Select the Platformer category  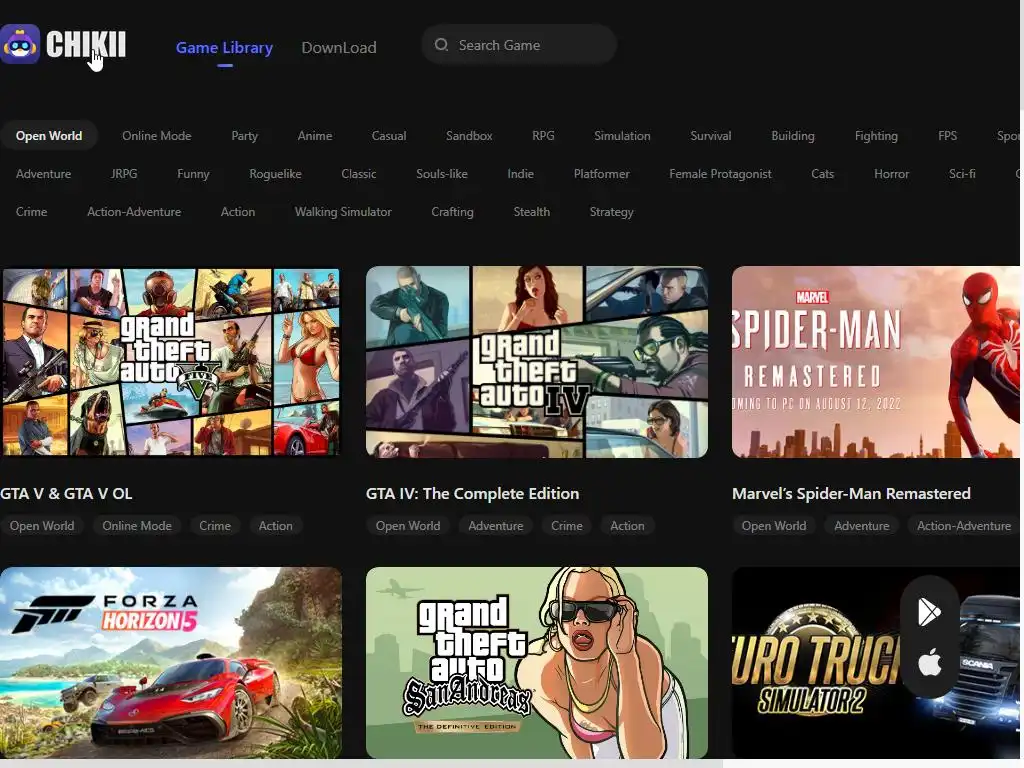(x=601, y=174)
